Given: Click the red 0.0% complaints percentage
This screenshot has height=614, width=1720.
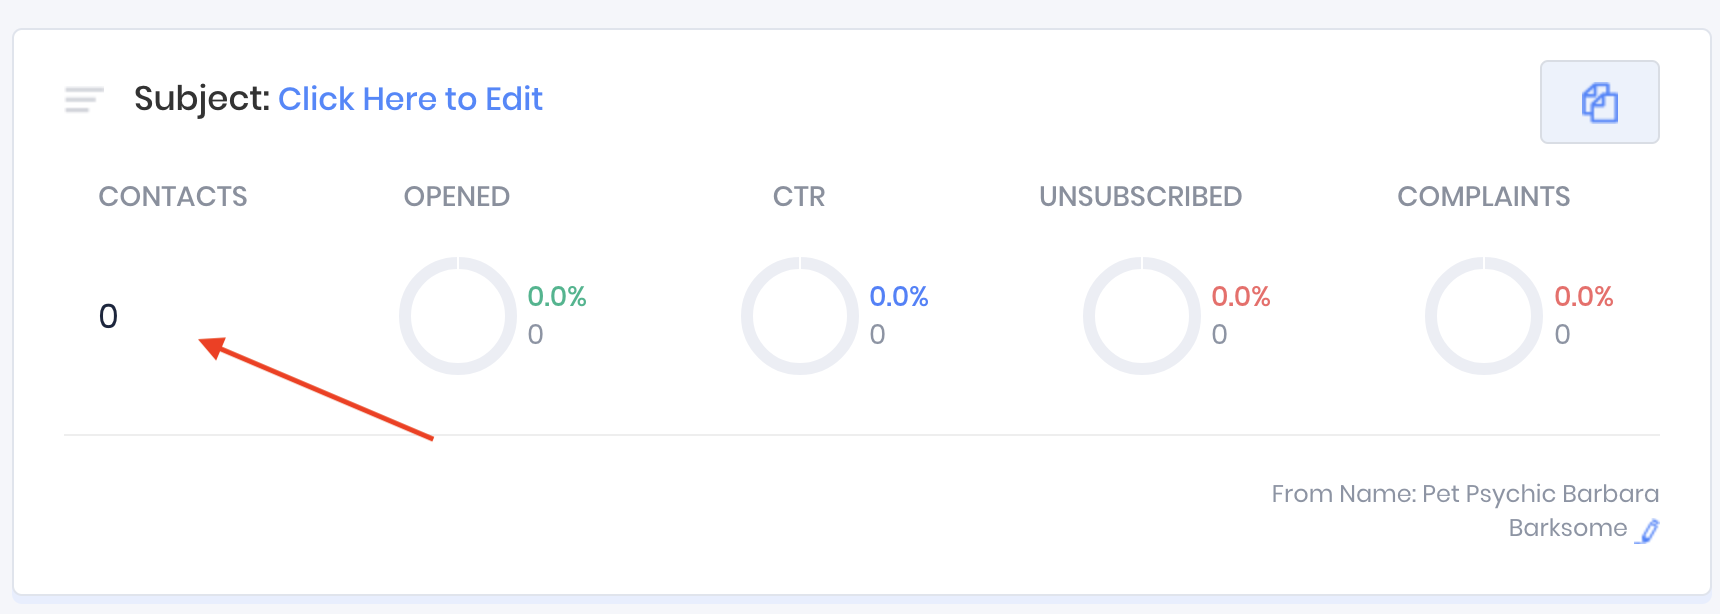Looking at the screenshot, I should pos(1584,296).
